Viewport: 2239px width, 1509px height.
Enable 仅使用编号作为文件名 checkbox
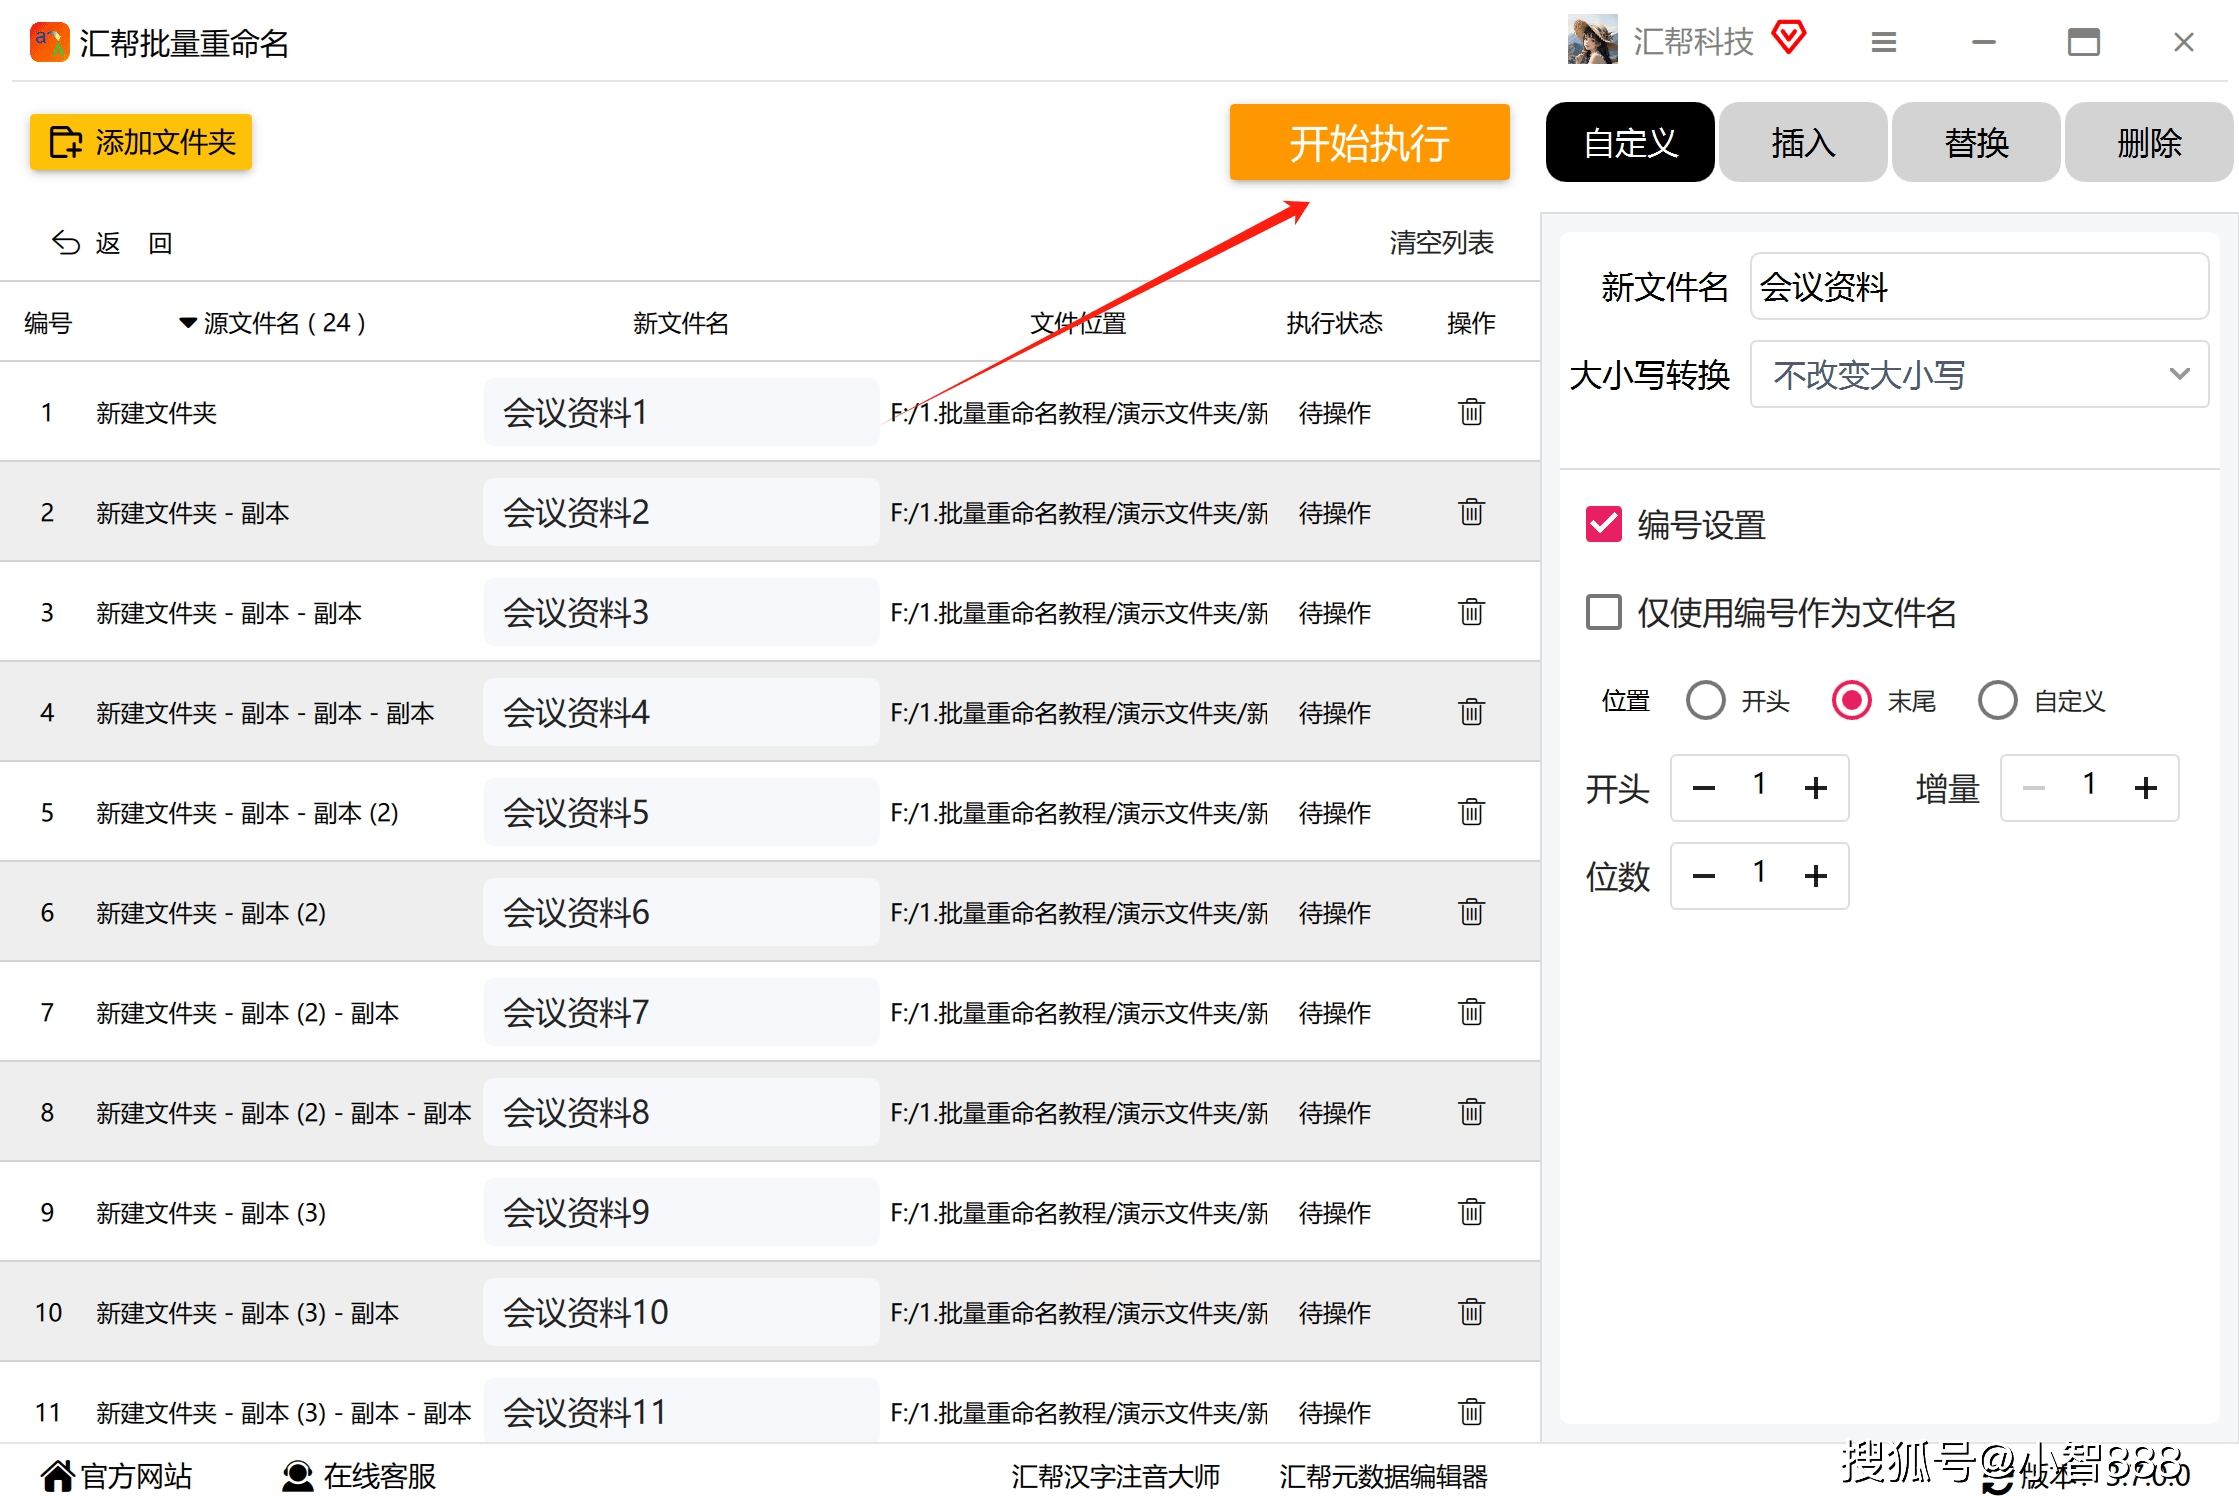(1604, 612)
